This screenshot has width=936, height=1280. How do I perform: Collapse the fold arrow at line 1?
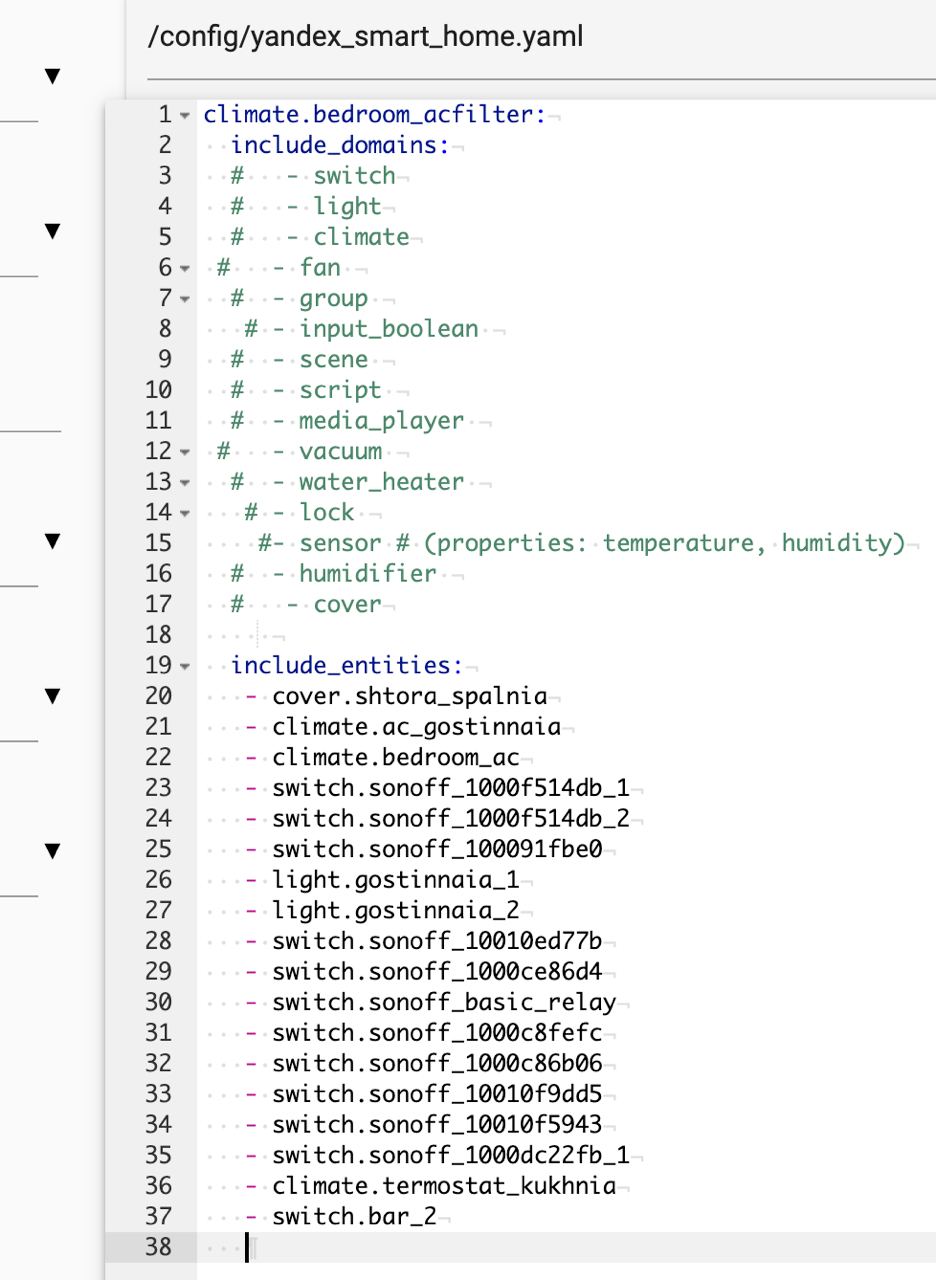(x=185, y=115)
